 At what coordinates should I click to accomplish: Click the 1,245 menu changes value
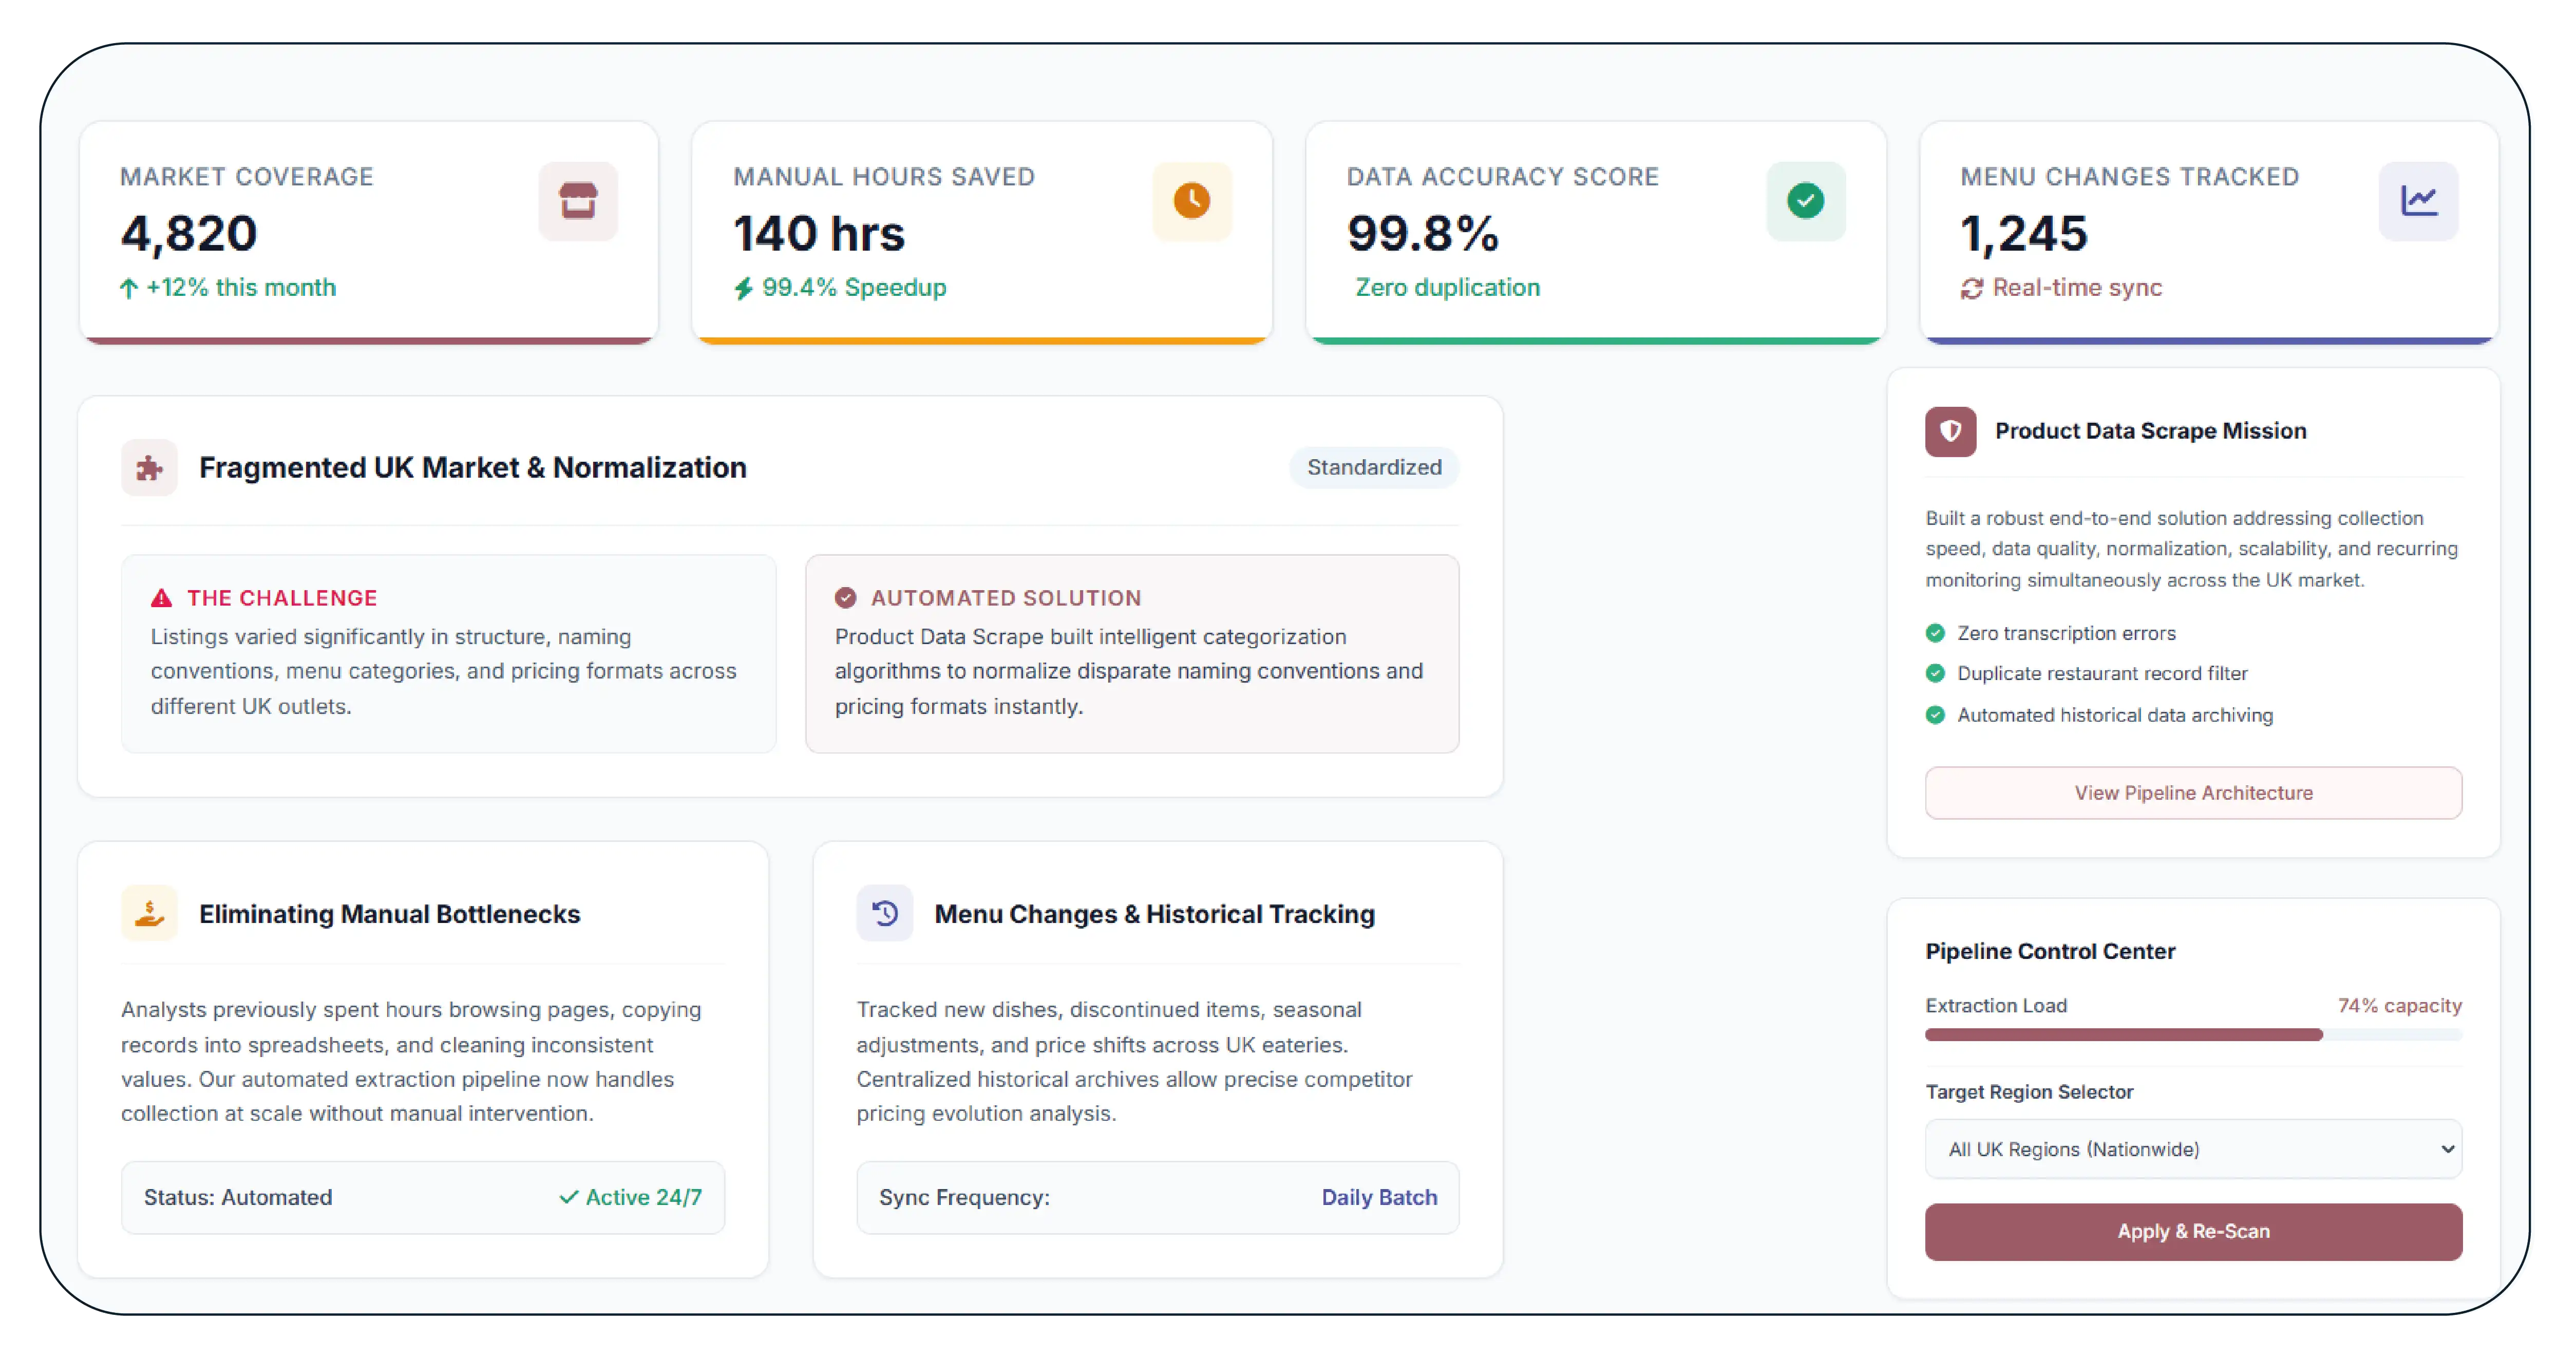pyautogui.click(x=2024, y=233)
